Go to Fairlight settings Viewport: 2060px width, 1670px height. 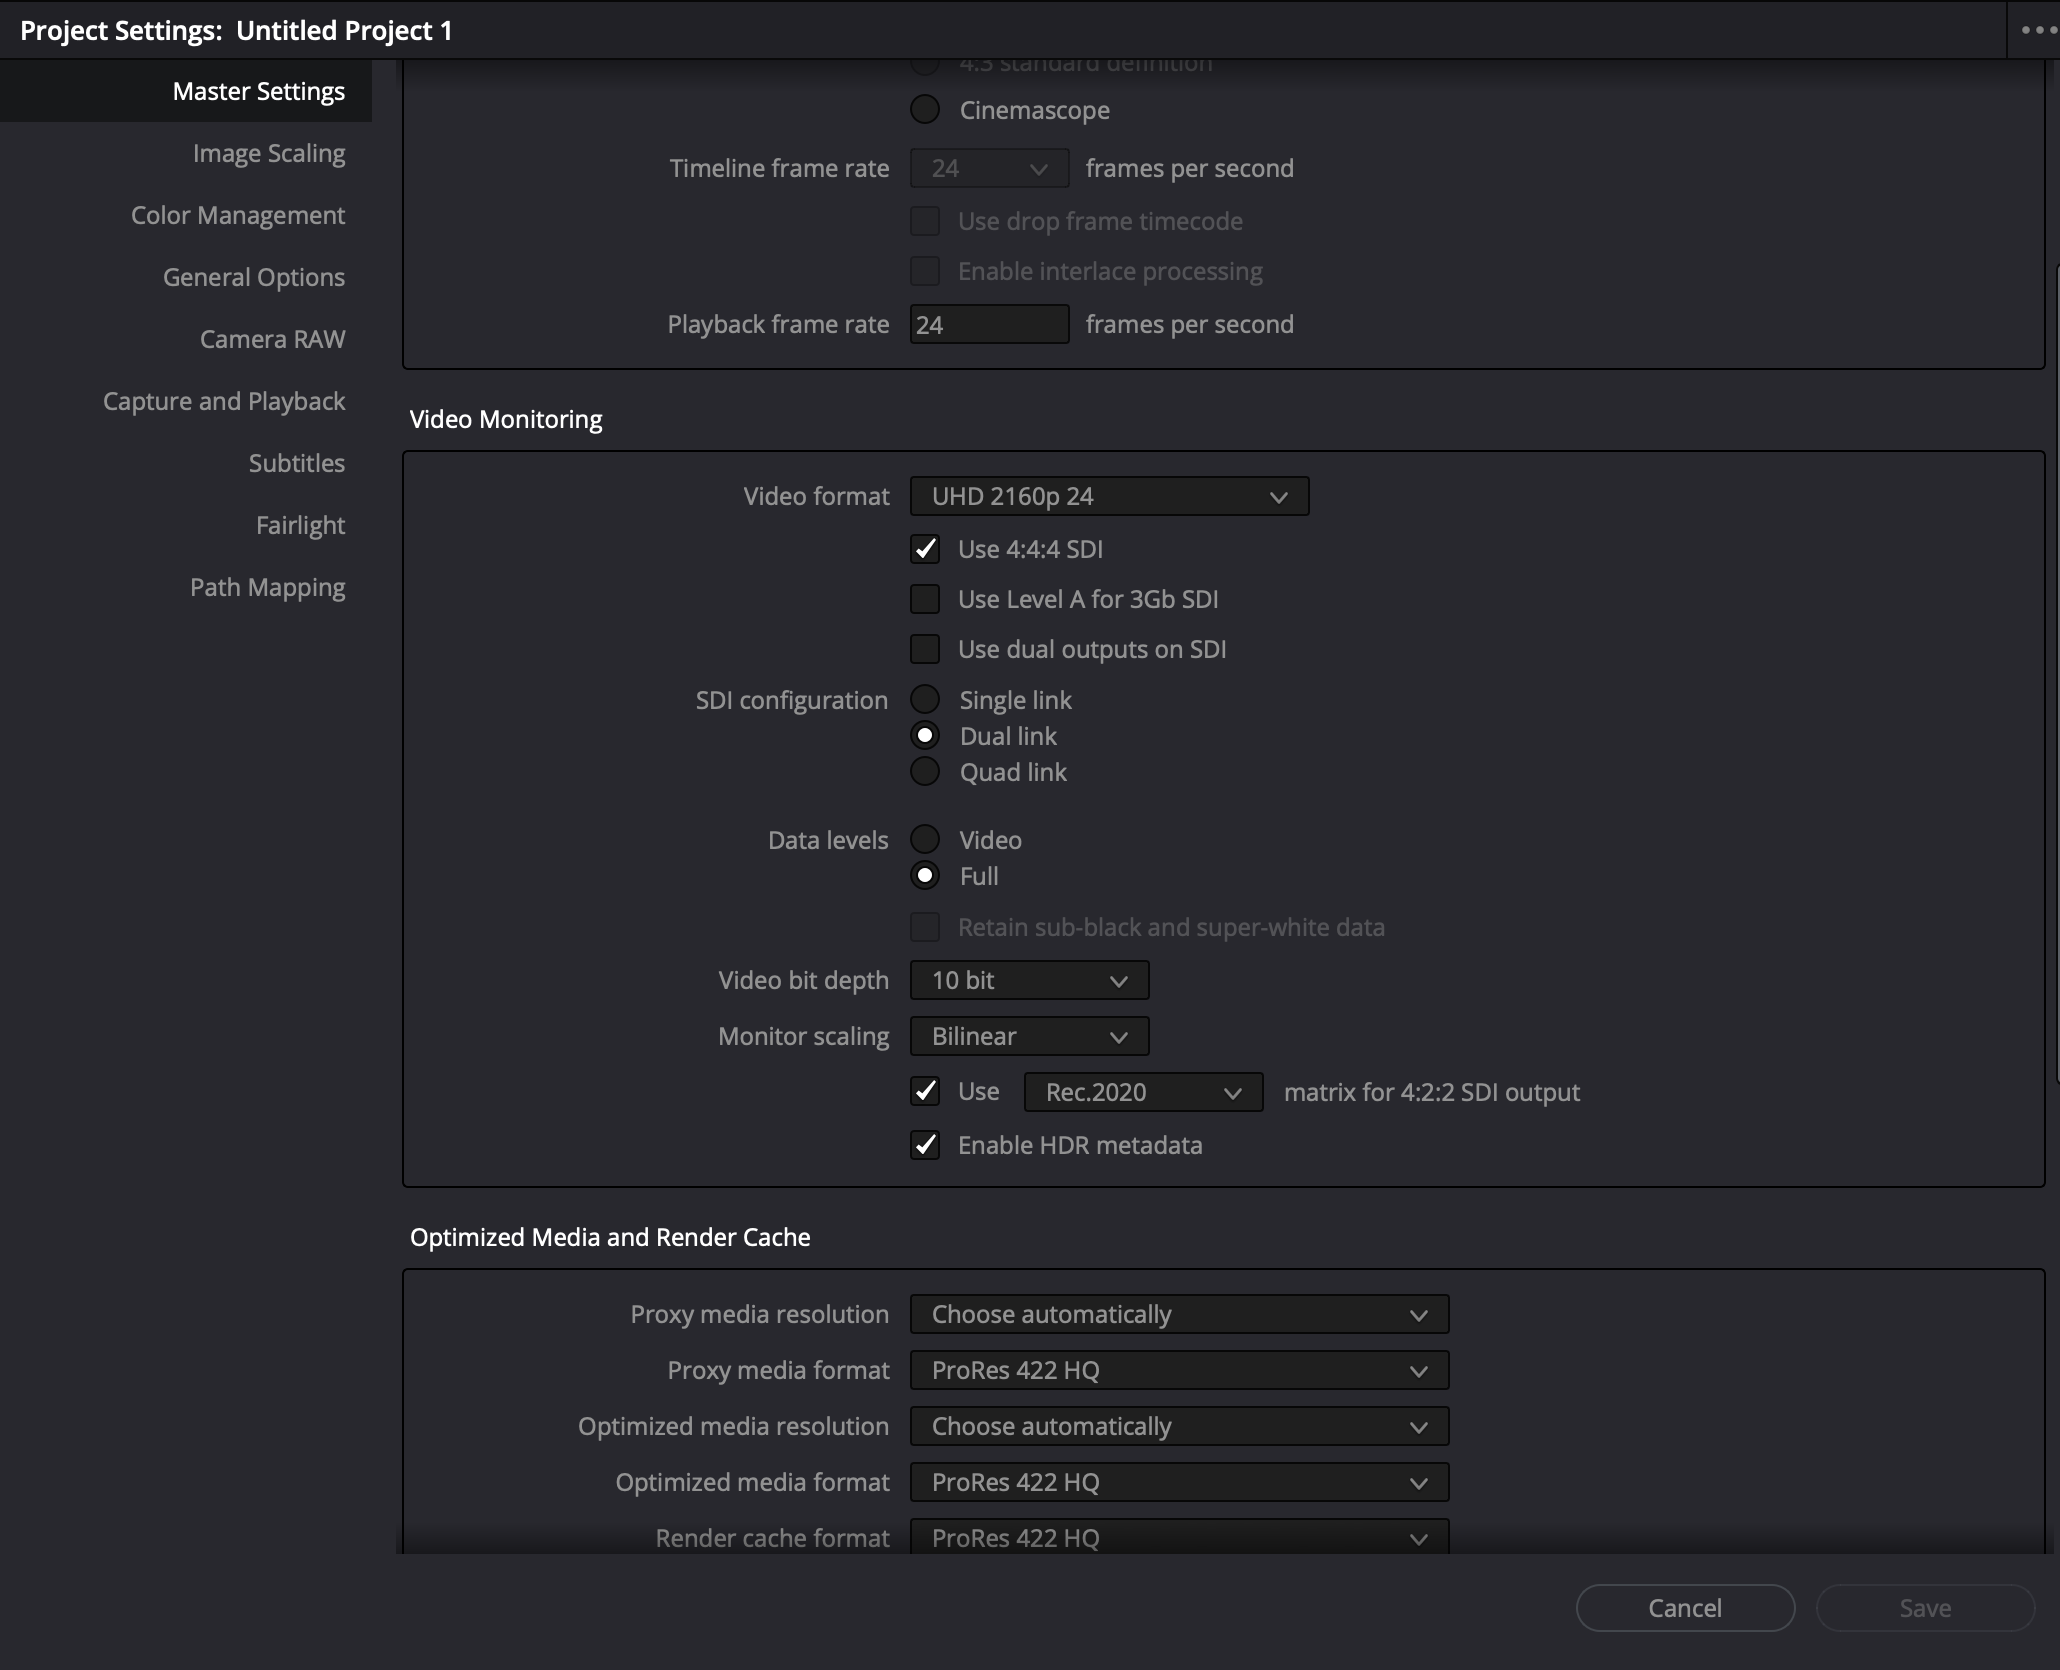coord(300,525)
